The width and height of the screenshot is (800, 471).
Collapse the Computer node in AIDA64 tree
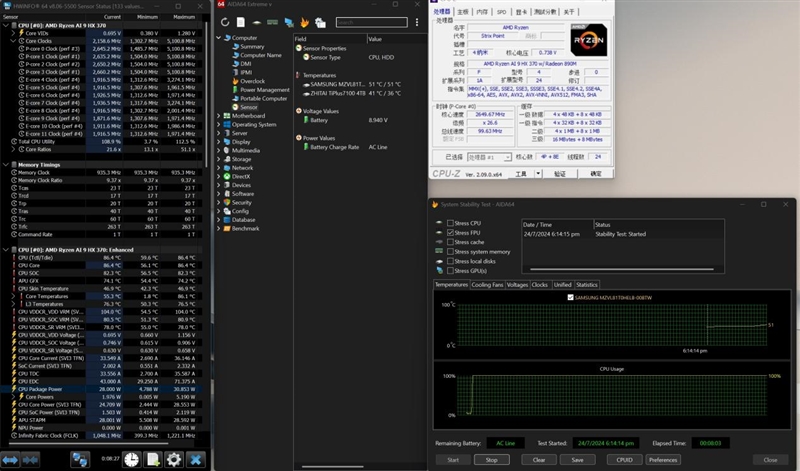point(218,38)
